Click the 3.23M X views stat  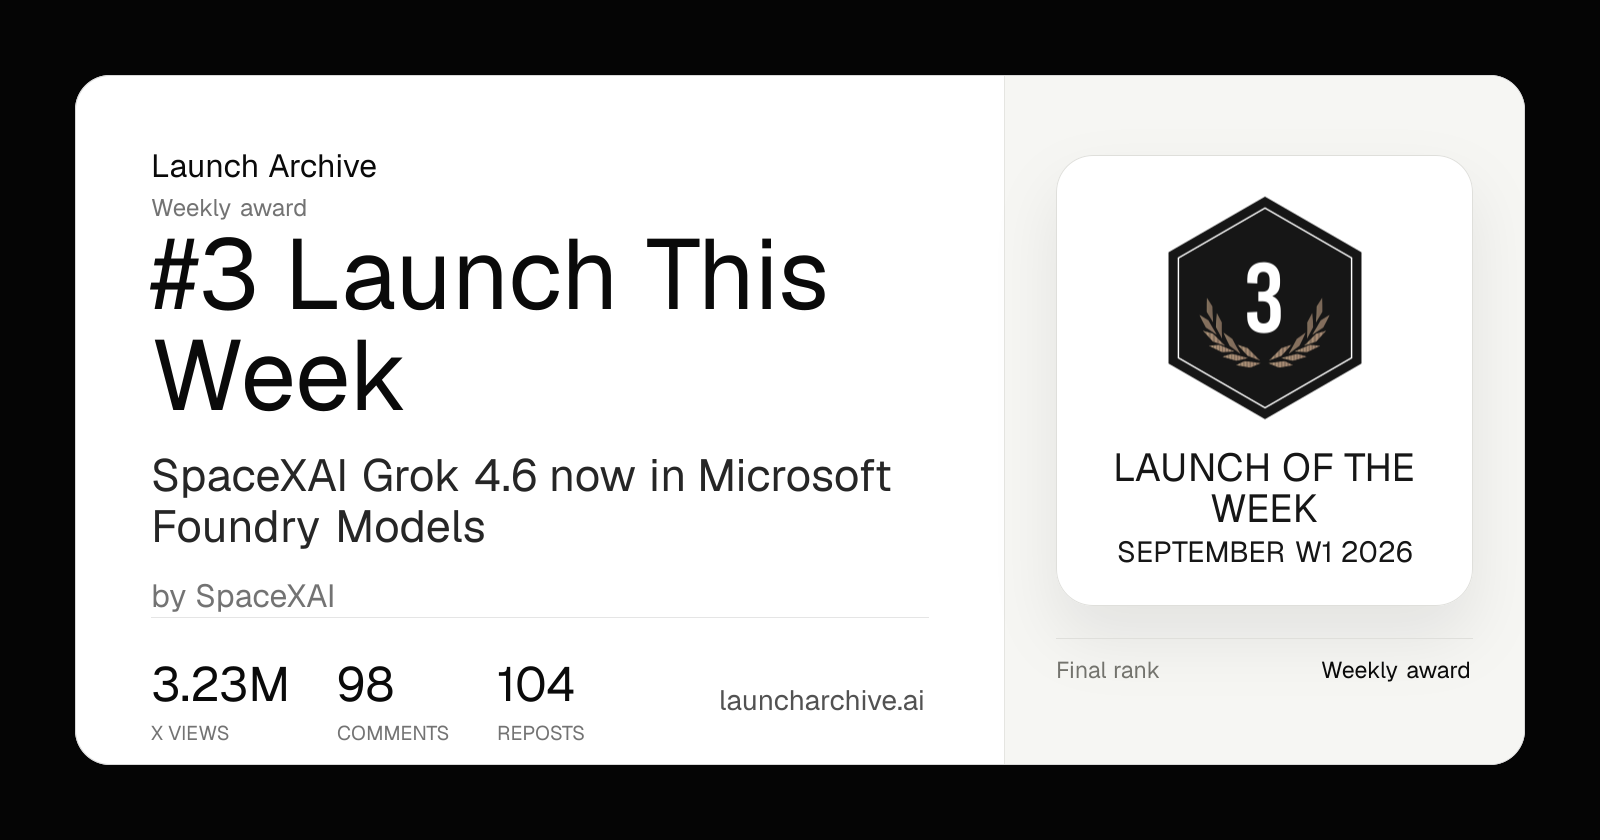pos(220,685)
